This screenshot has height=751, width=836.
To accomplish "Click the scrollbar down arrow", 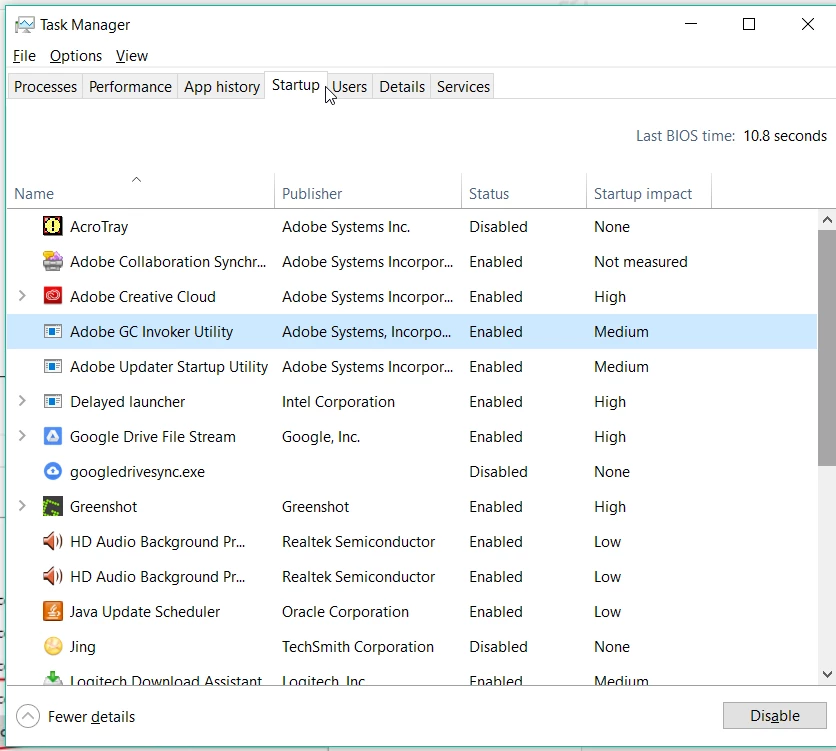I will [827, 674].
